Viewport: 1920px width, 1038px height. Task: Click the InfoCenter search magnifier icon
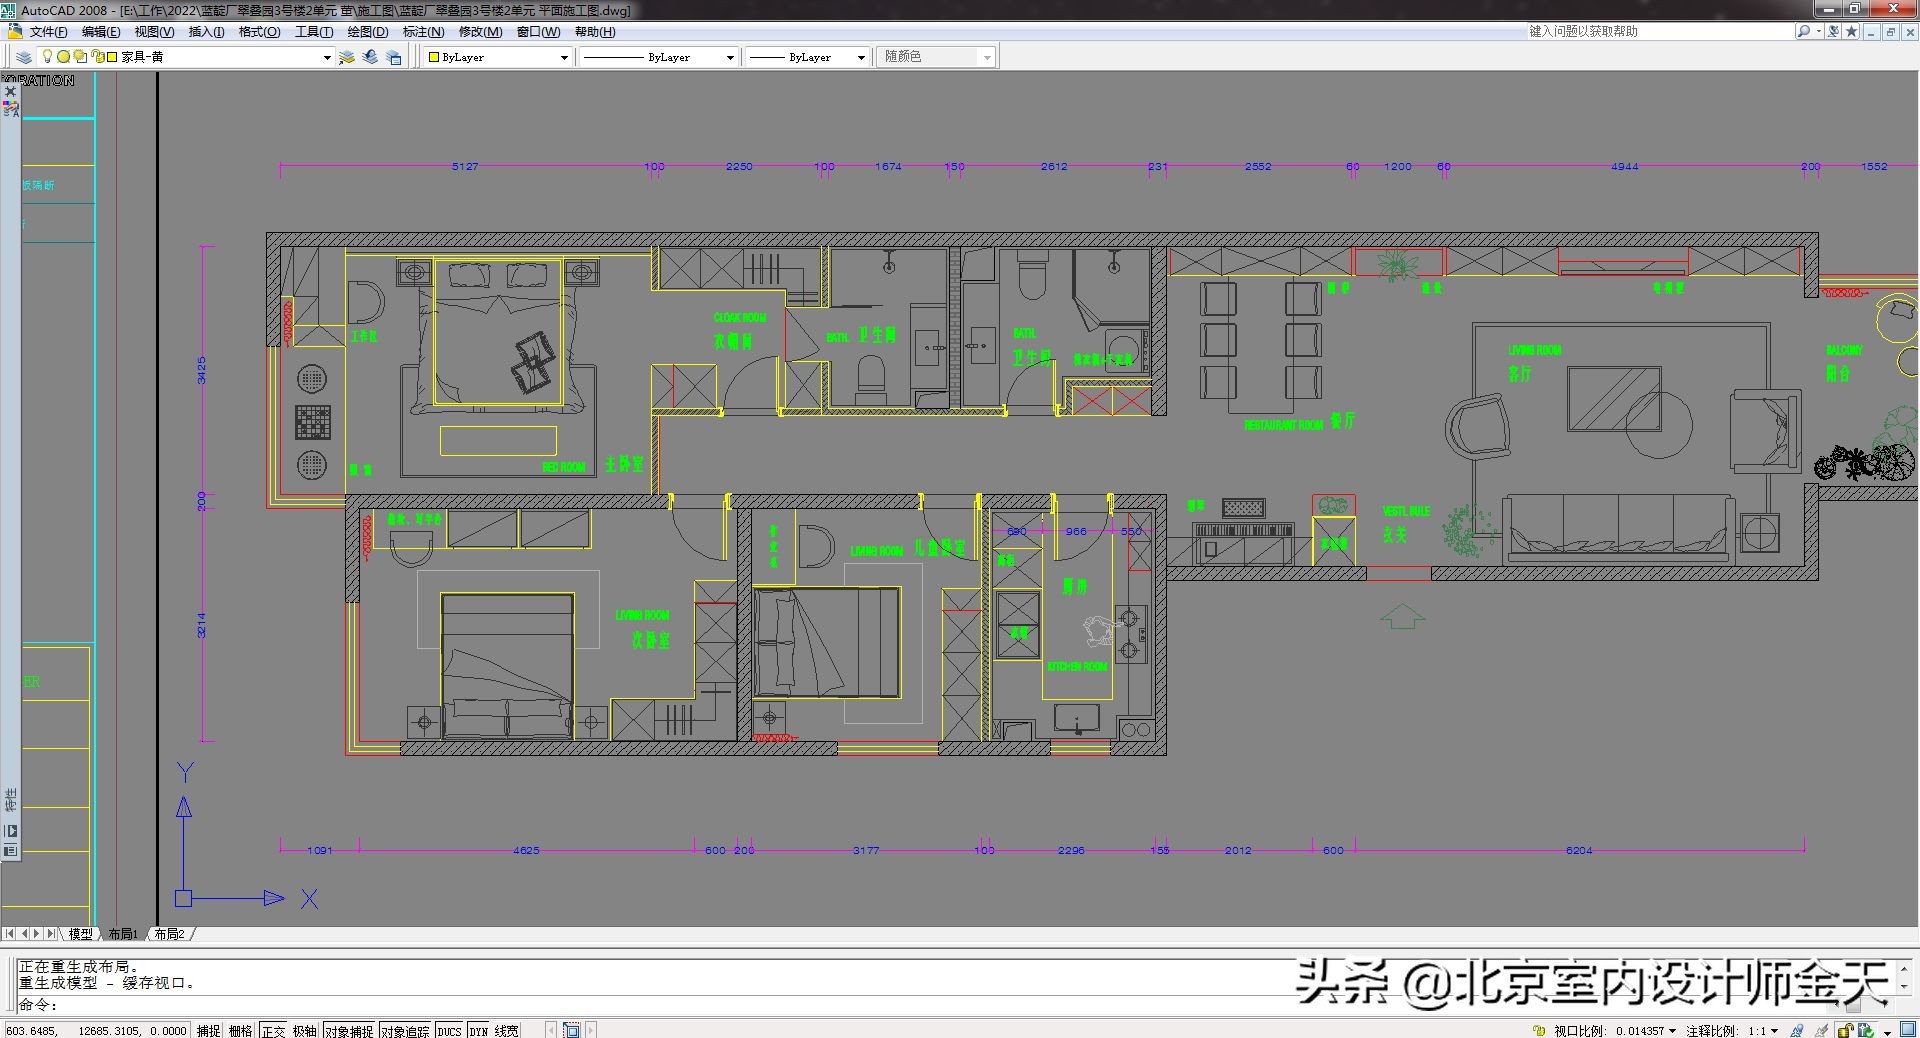1803,31
